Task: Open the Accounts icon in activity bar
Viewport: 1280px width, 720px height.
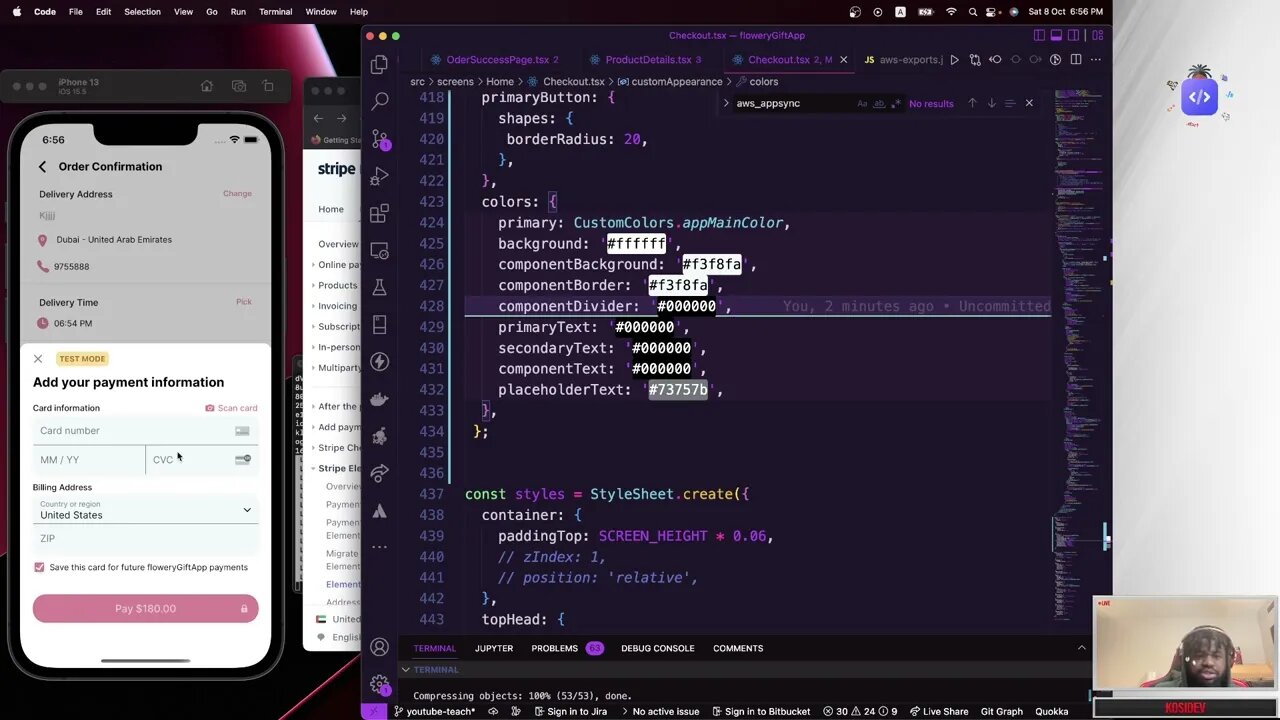Action: tap(379, 647)
